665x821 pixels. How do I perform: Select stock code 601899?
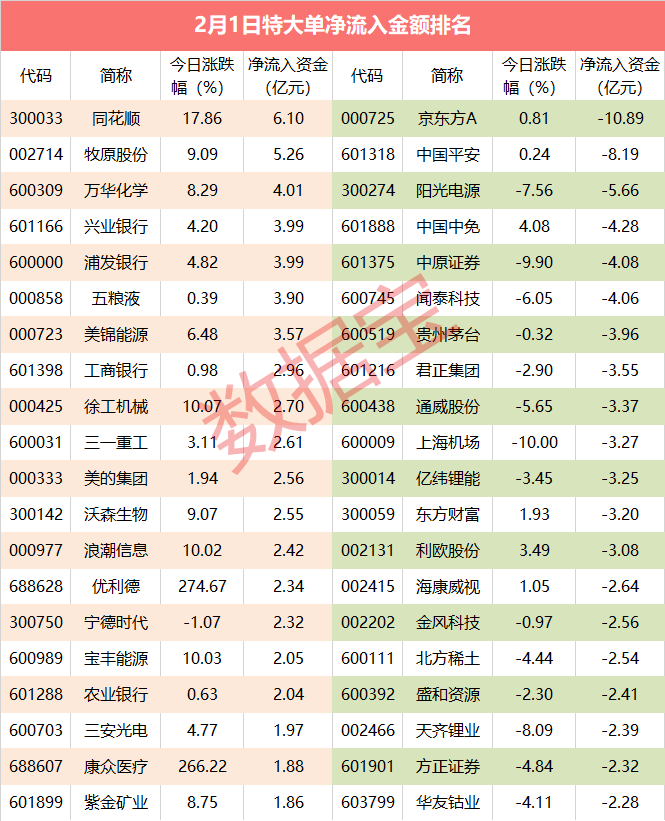pos(36,803)
